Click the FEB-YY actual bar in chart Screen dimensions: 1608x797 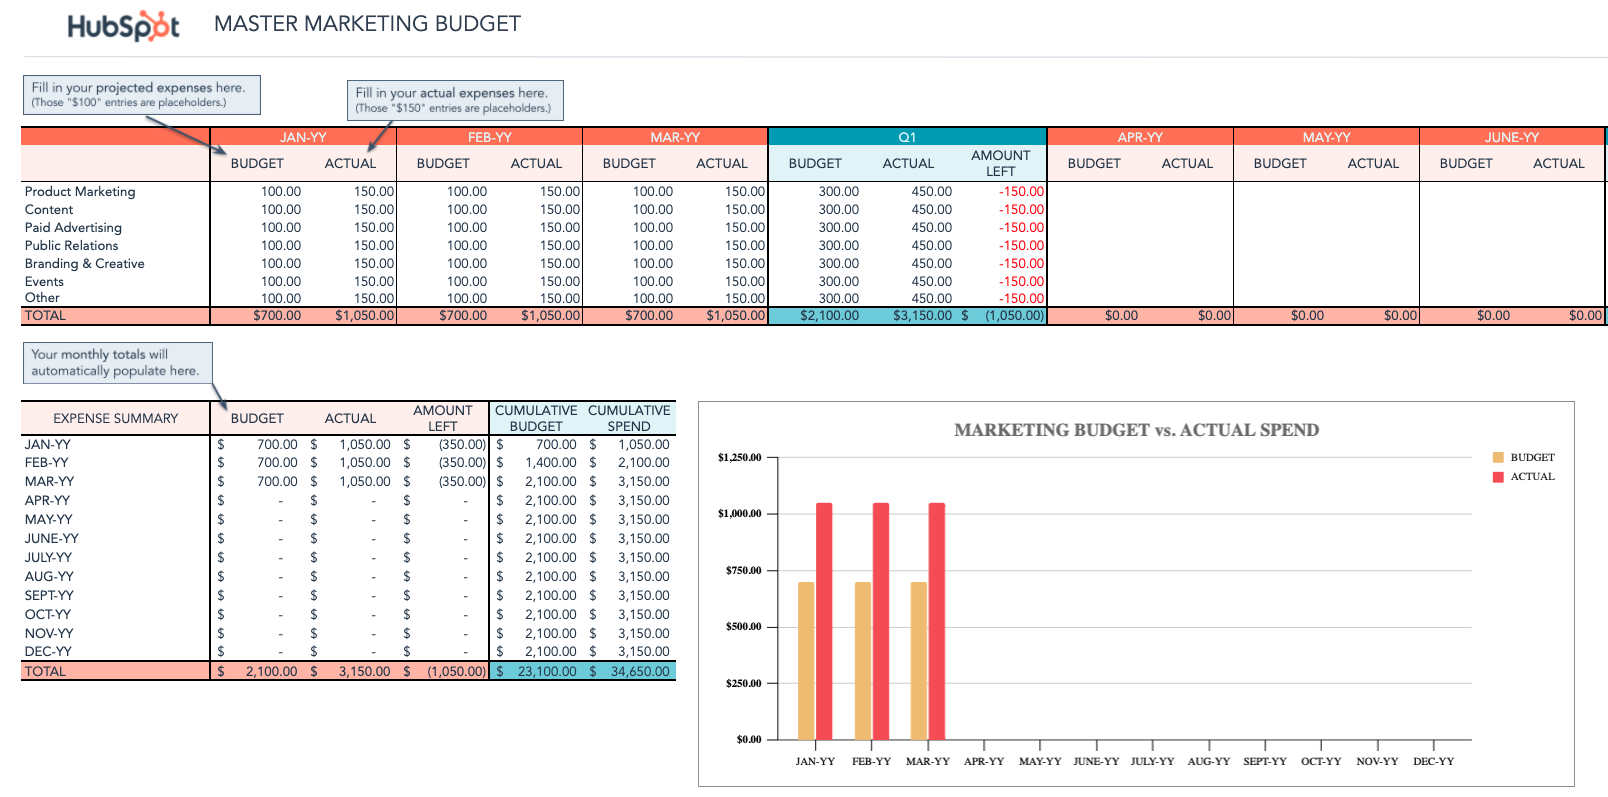(x=881, y=621)
